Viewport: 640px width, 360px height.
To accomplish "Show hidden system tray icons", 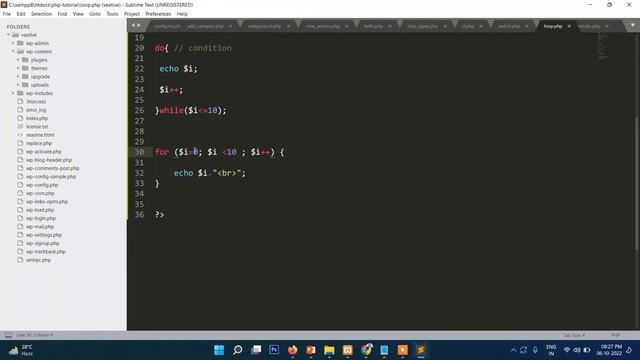I will pyautogui.click(x=513, y=350).
